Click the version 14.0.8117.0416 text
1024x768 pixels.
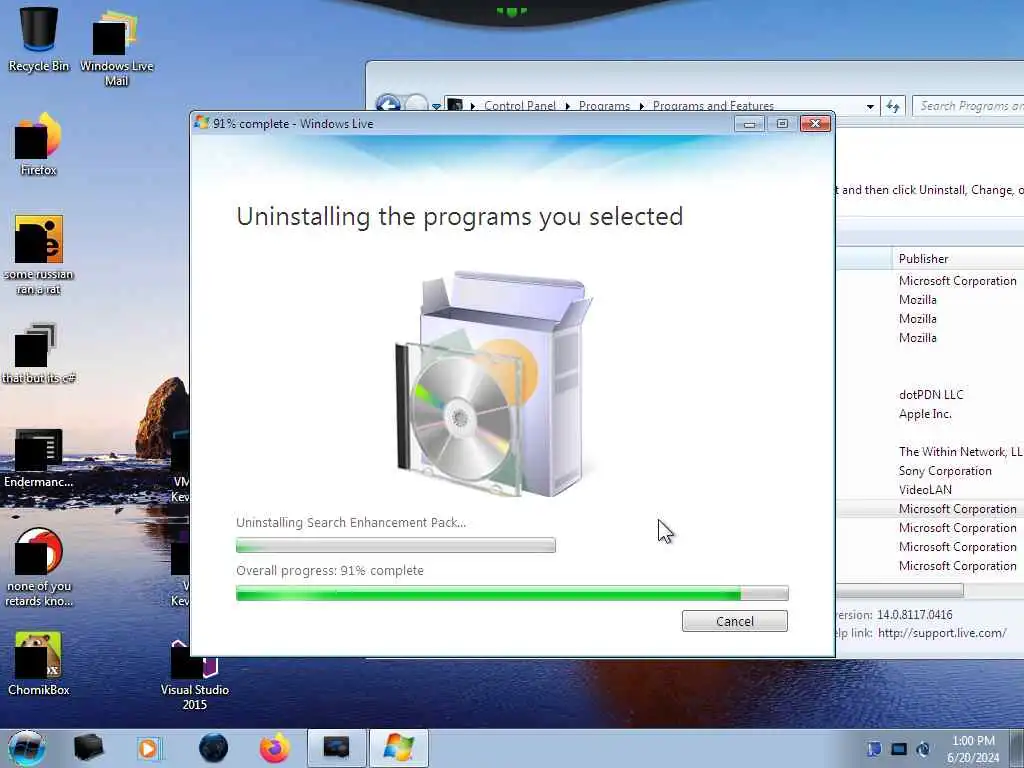[x=914, y=615]
